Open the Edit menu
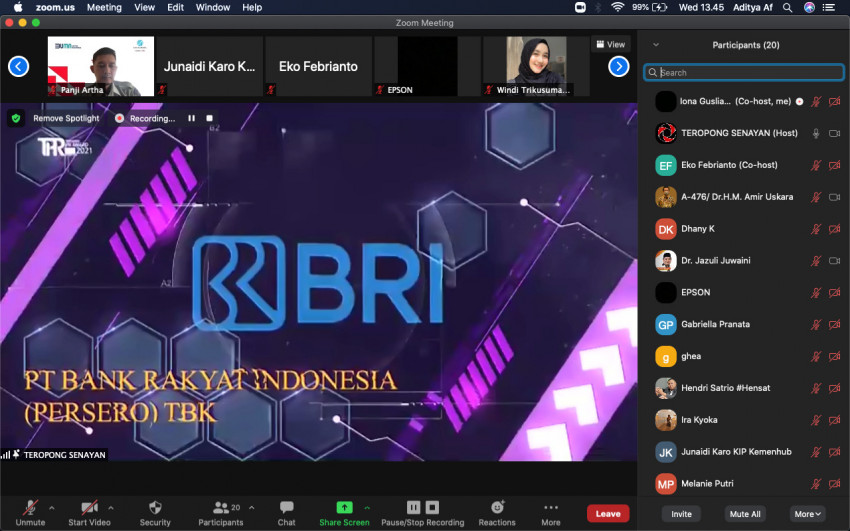 pos(175,8)
